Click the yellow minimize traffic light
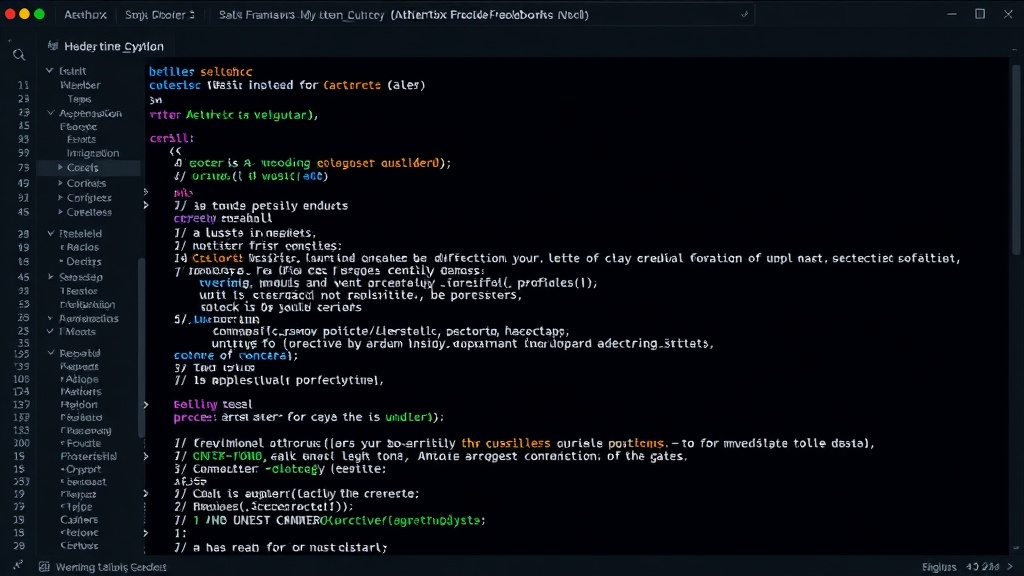 [25, 14]
